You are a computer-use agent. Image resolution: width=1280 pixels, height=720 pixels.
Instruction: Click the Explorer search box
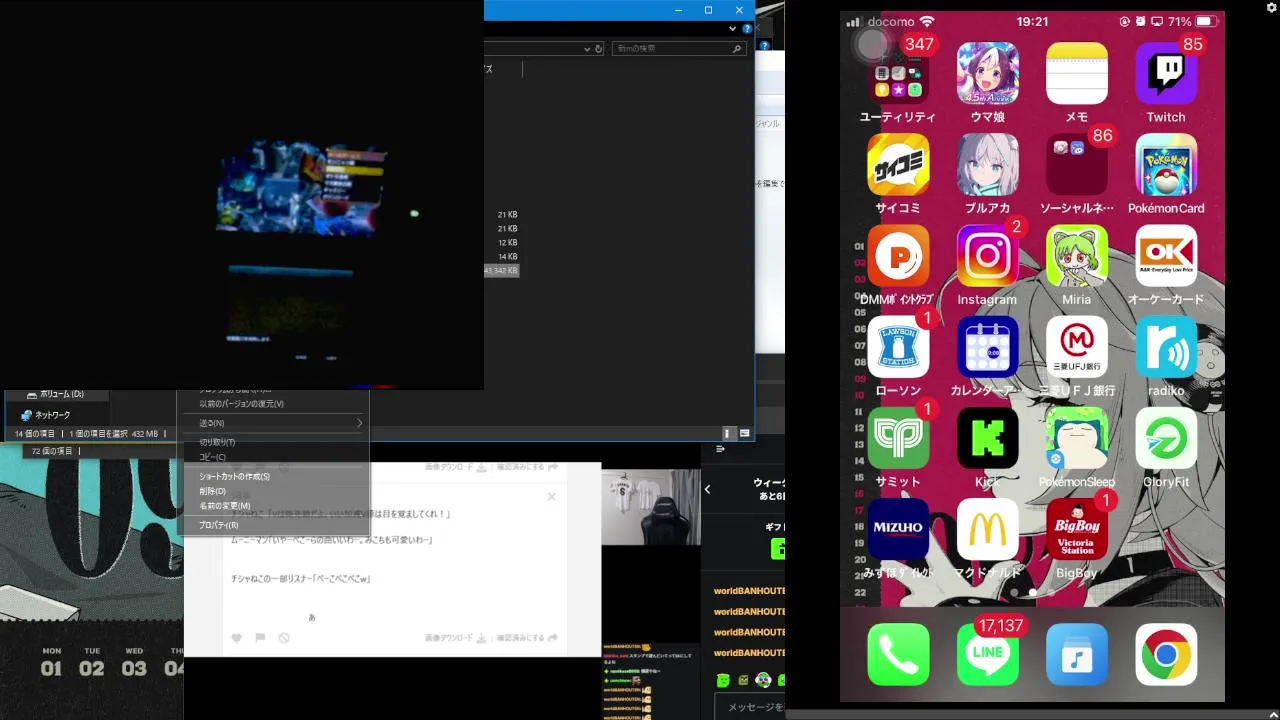click(x=678, y=48)
